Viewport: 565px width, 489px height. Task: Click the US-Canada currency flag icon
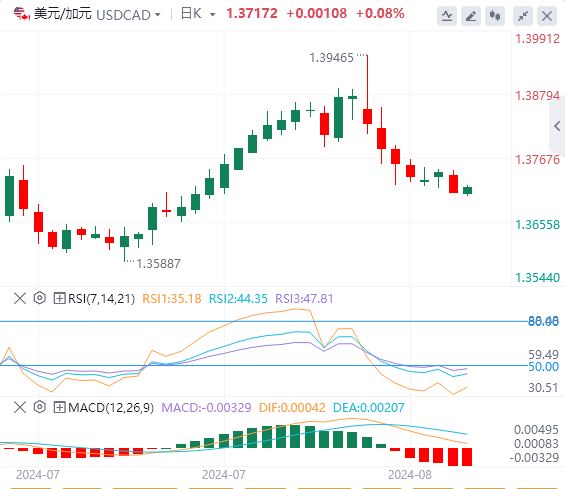tap(22, 14)
